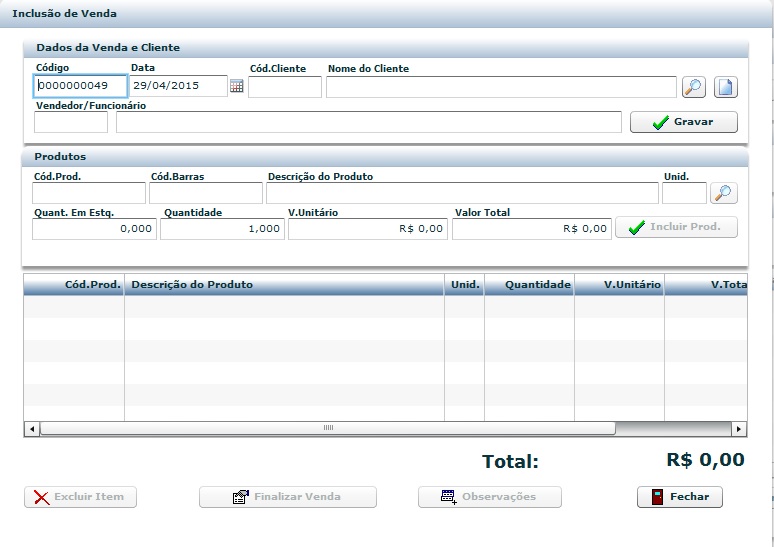Click the product search magnifier icon
774x547 pixels.
[x=723, y=193]
